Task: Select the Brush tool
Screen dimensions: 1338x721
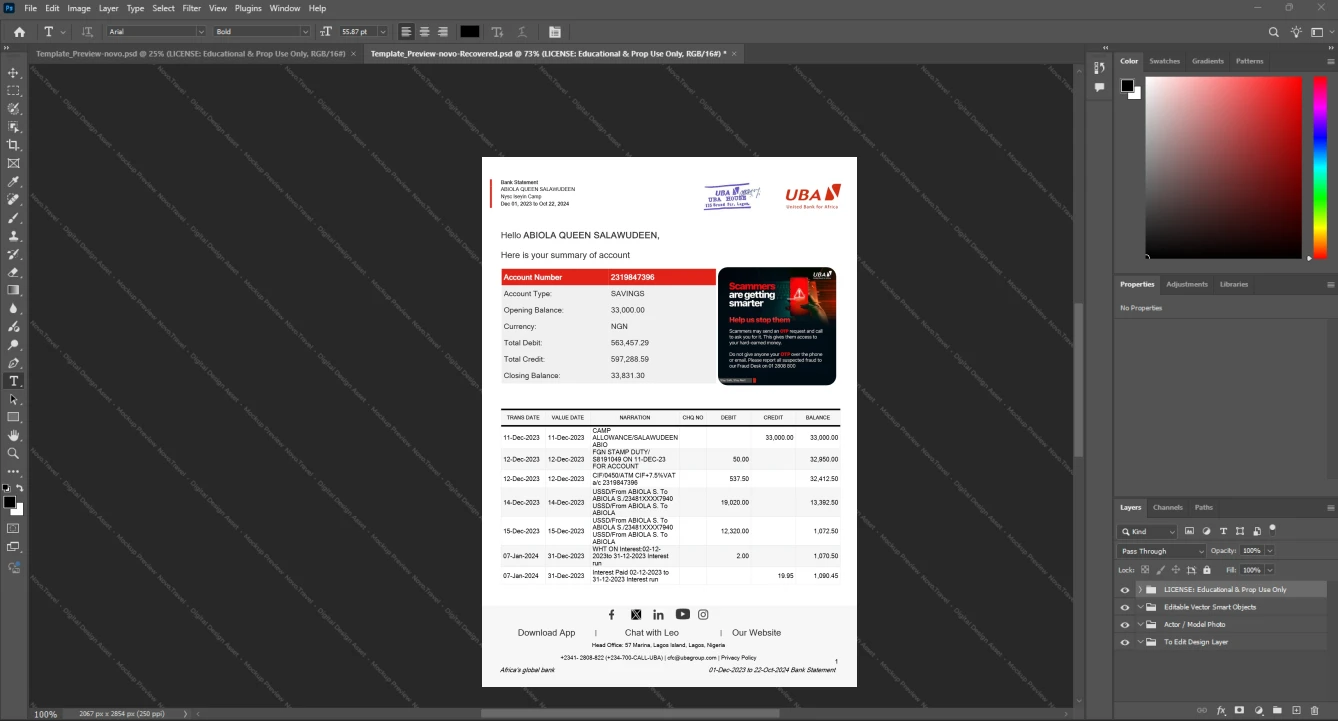Action: (14, 218)
